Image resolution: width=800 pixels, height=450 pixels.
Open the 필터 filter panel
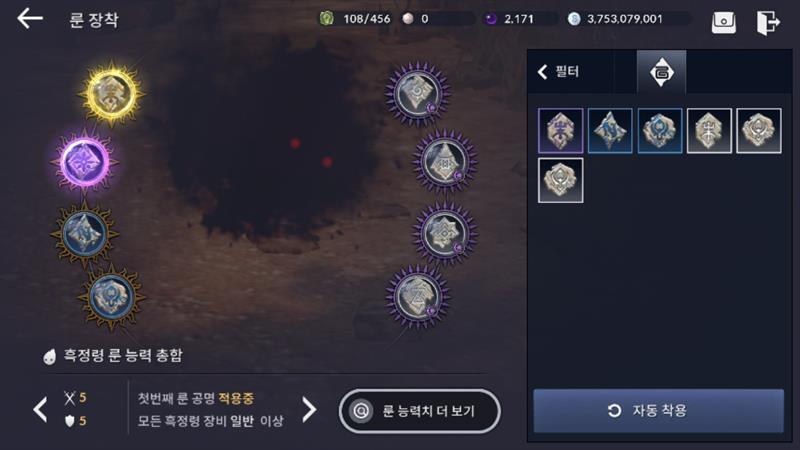click(x=559, y=71)
